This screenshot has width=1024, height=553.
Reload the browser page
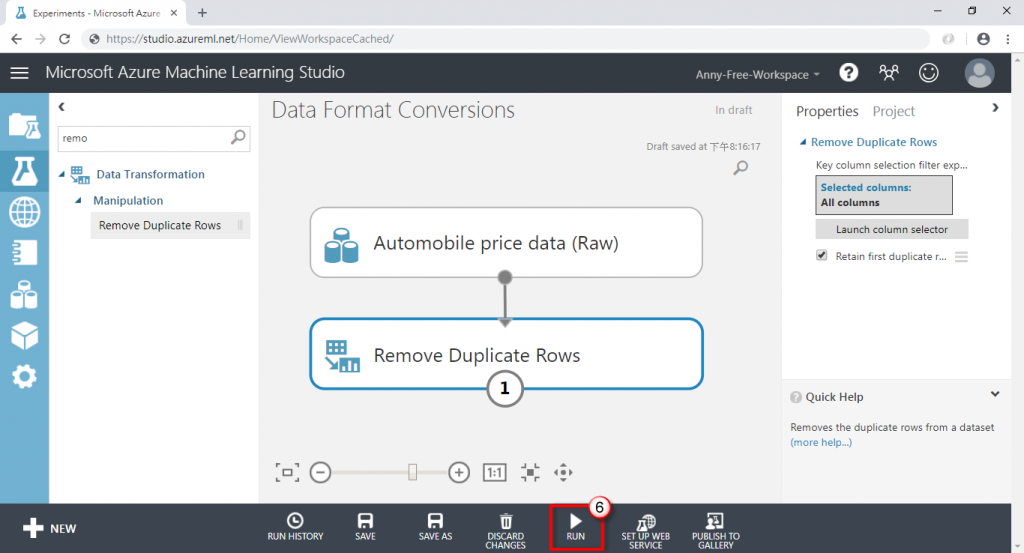click(64, 39)
